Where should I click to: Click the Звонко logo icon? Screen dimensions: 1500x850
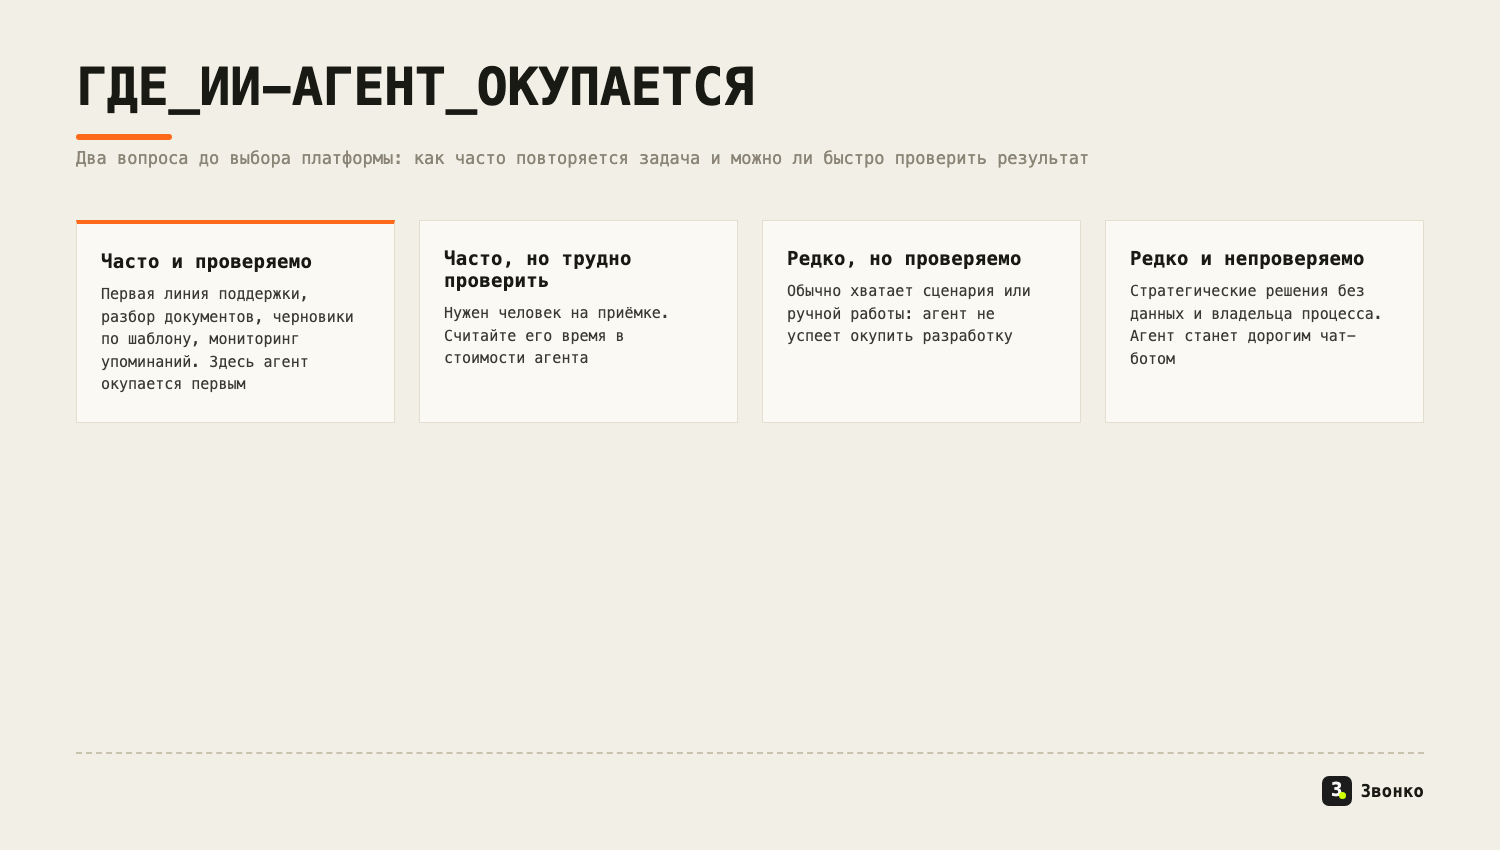click(x=1337, y=791)
